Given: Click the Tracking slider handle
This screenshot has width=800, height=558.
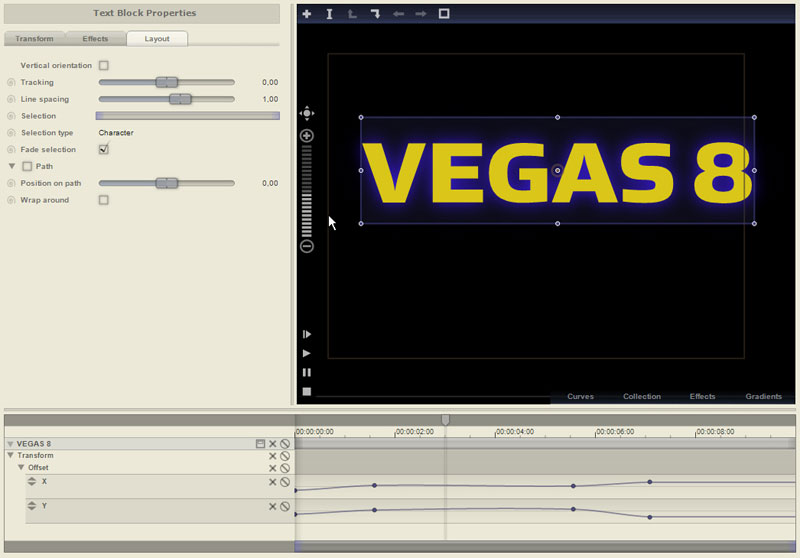Looking at the screenshot, I should (x=167, y=83).
